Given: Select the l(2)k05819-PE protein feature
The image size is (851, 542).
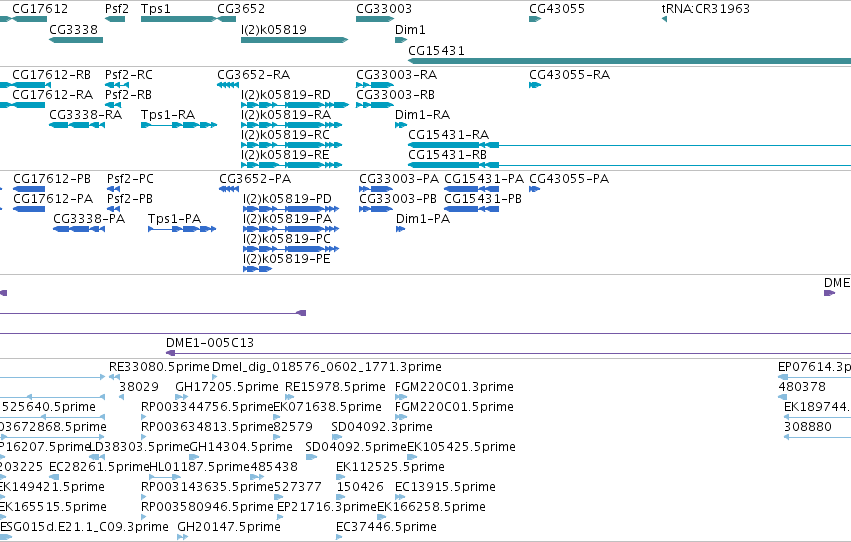Looking at the screenshot, I should (258, 269).
